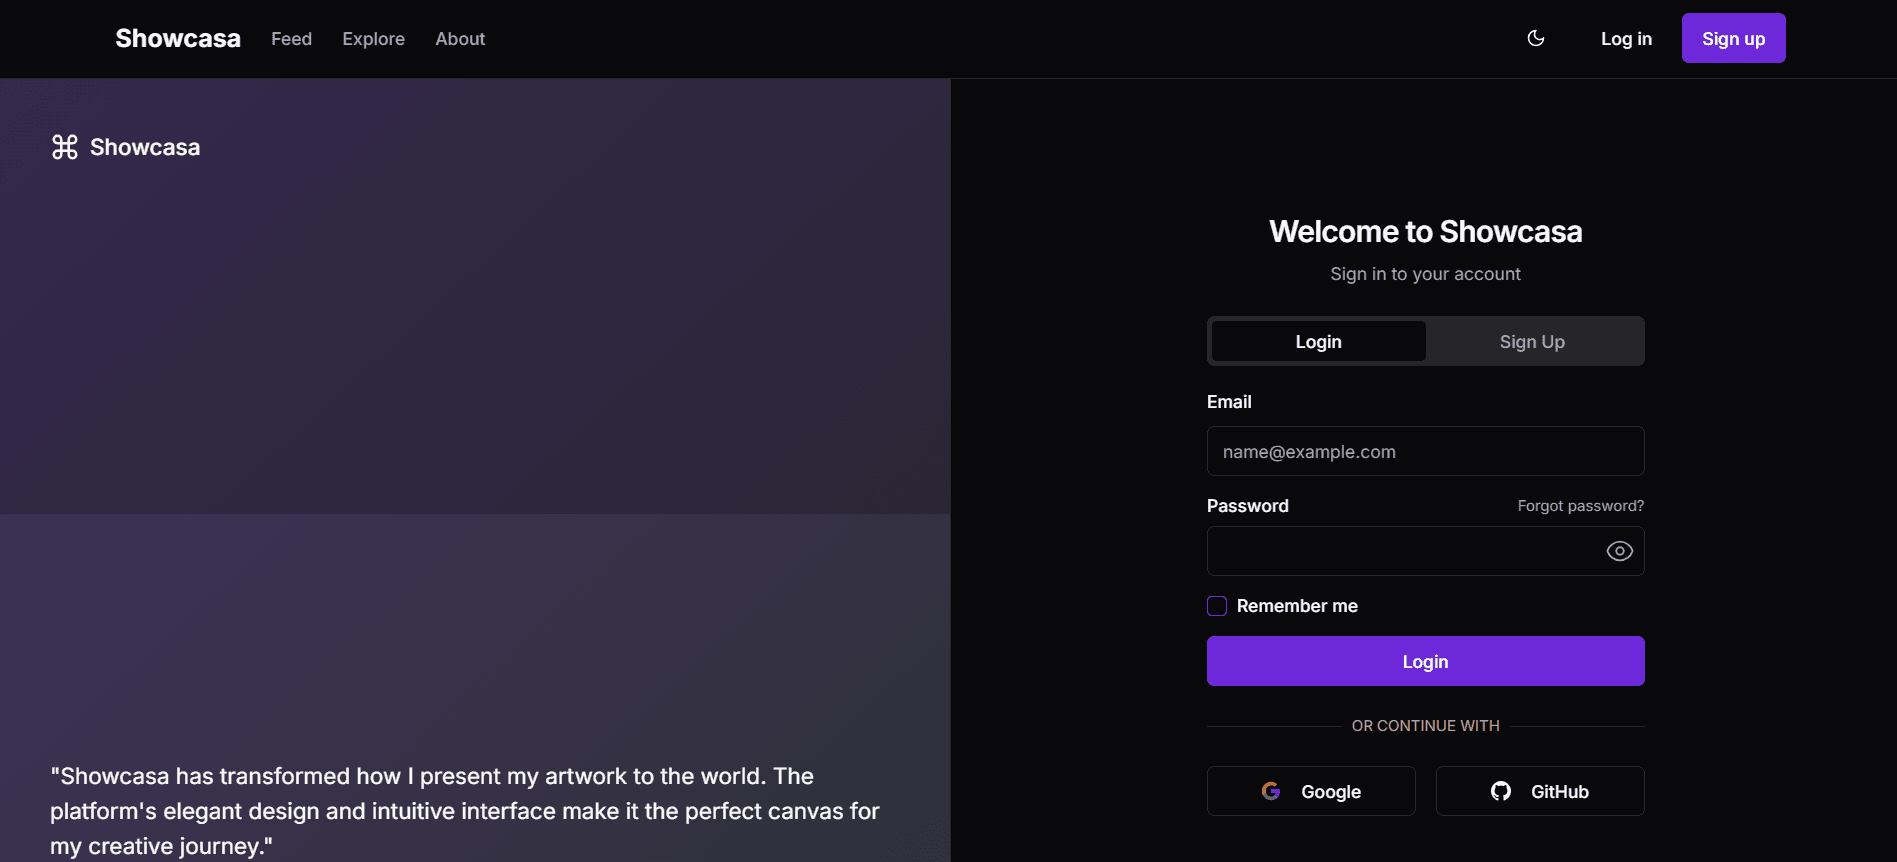This screenshot has height=862, width=1897.
Task: Click the Password field label
Action: (x=1247, y=506)
